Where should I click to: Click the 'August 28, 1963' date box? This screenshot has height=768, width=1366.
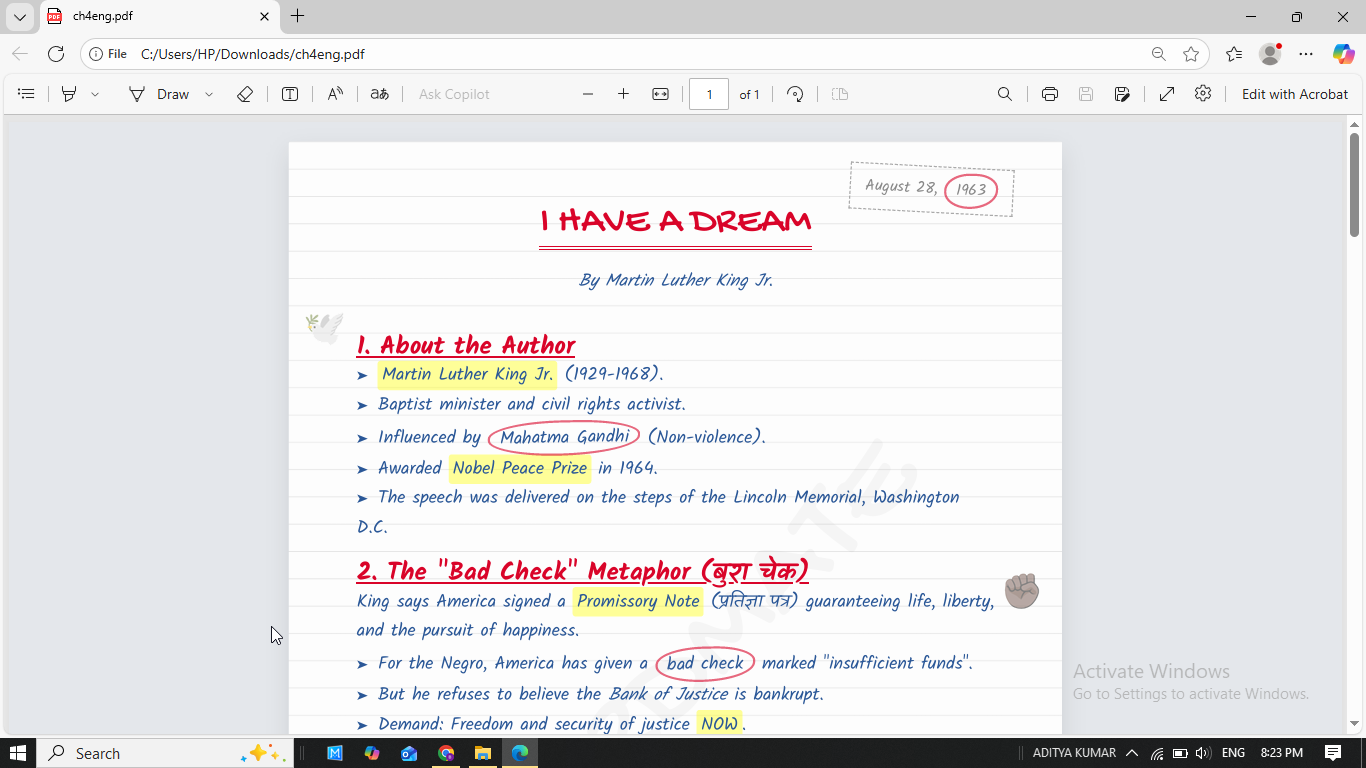tap(931, 189)
